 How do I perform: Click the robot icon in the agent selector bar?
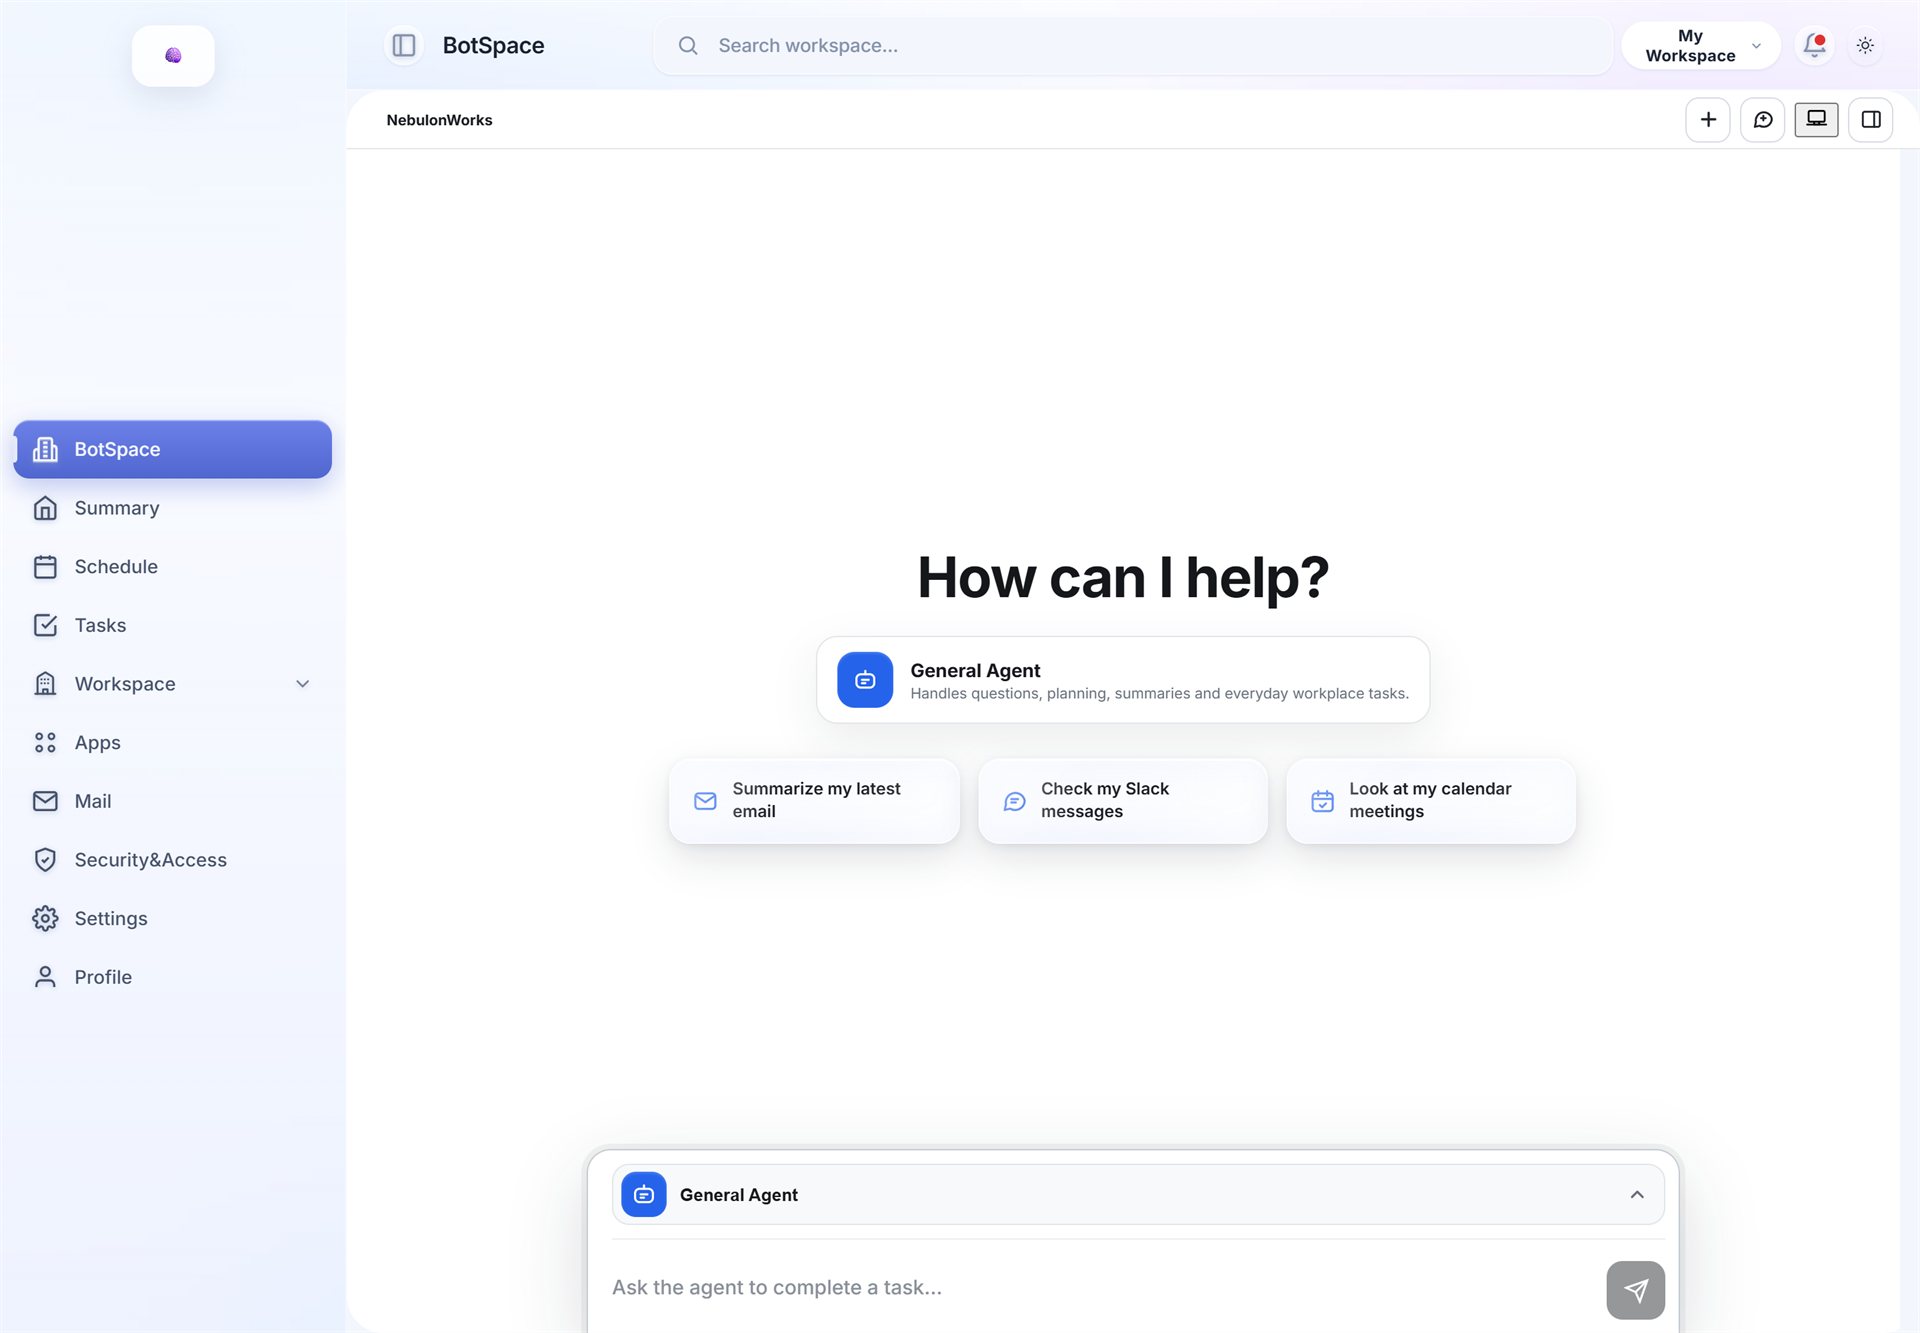pyautogui.click(x=644, y=1195)
